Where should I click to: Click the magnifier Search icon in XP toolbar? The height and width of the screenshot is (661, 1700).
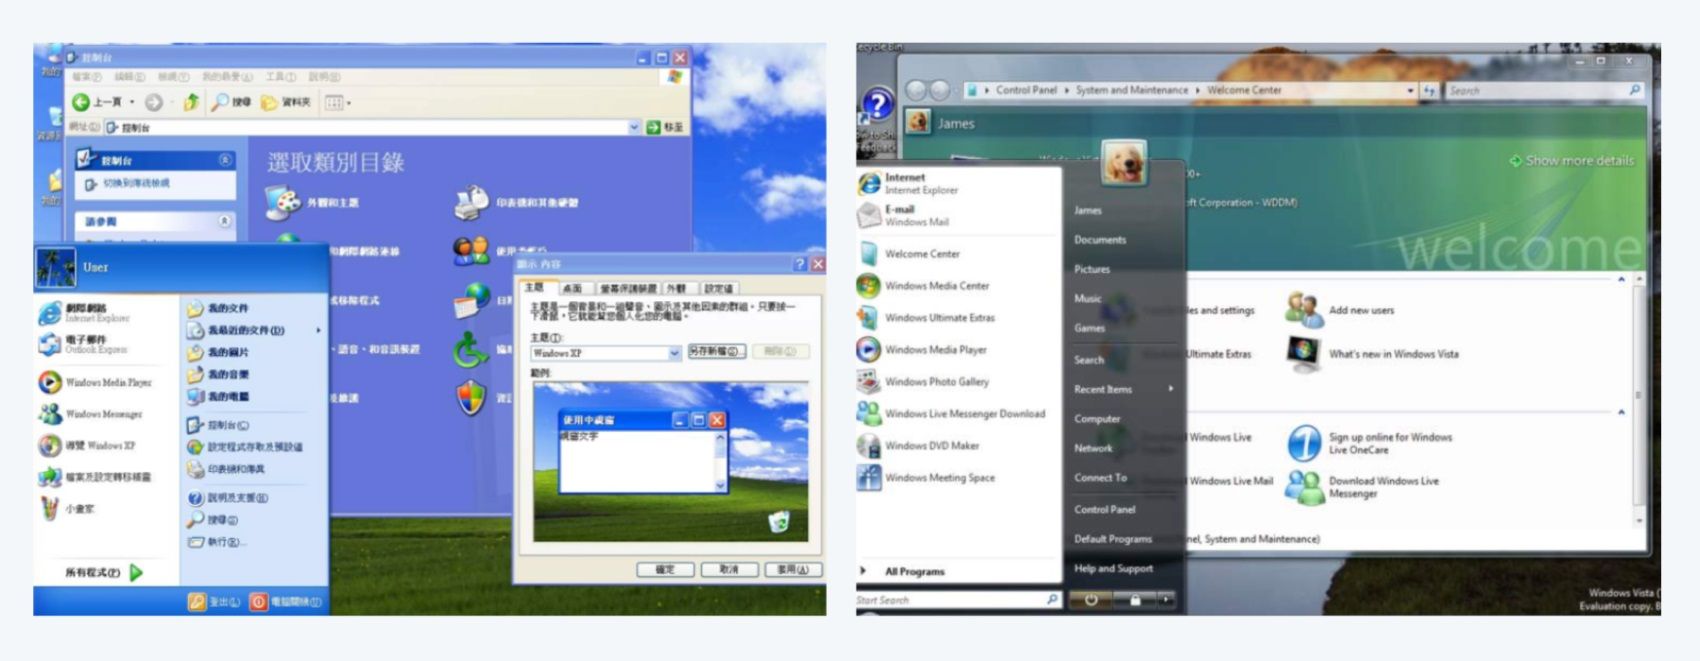pos(220,102)
